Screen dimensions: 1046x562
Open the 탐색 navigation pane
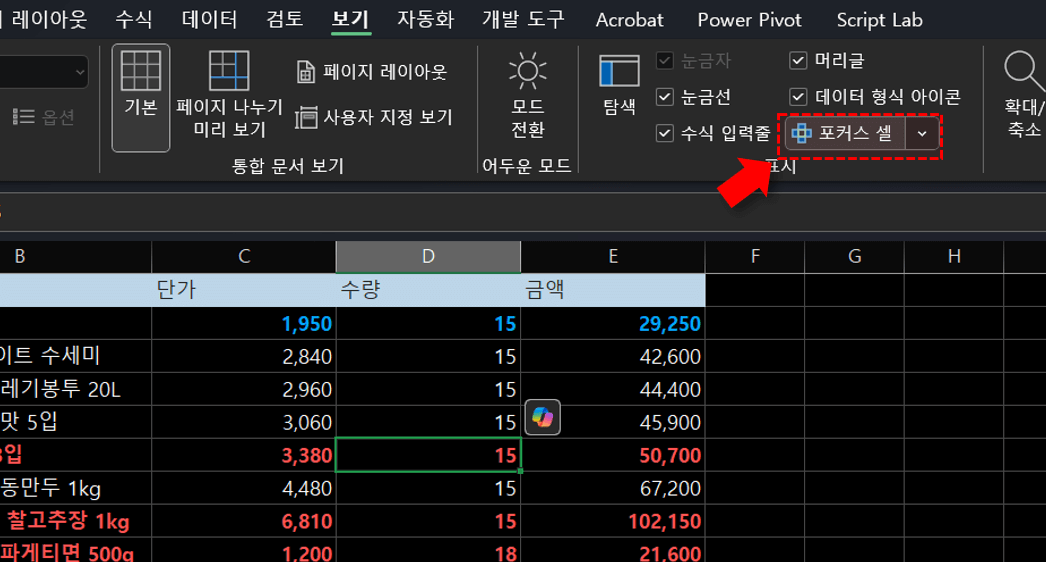point(619,73)
